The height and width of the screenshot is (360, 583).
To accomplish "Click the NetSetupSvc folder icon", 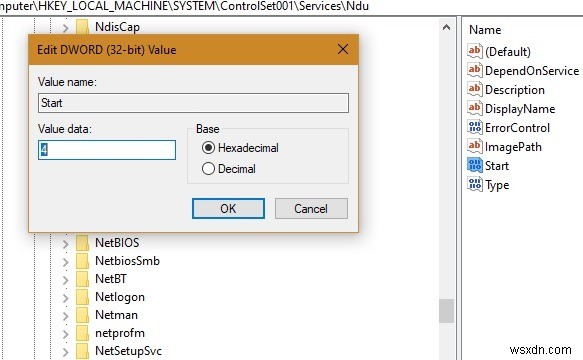I will [82, 351].
